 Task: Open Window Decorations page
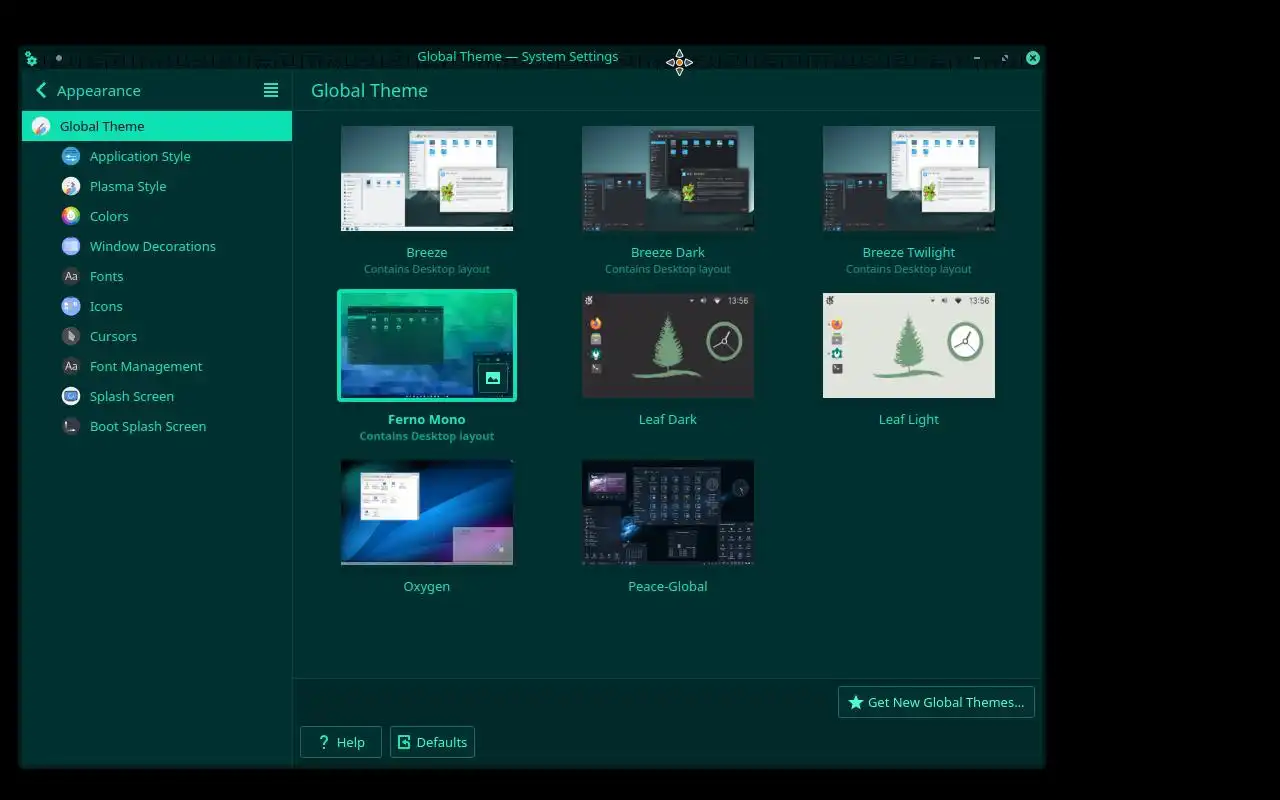157,246
